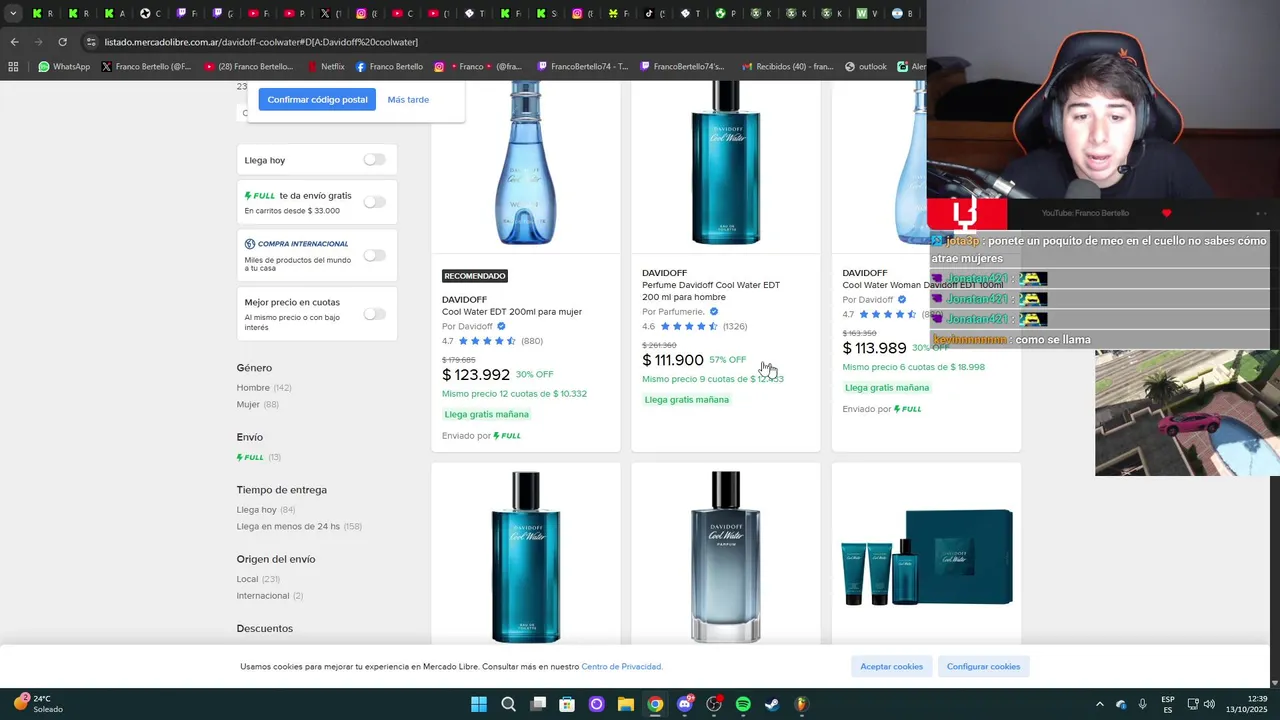
Task: Enable the Llega hoy filter switch
Action: click(x=374, y=160)
